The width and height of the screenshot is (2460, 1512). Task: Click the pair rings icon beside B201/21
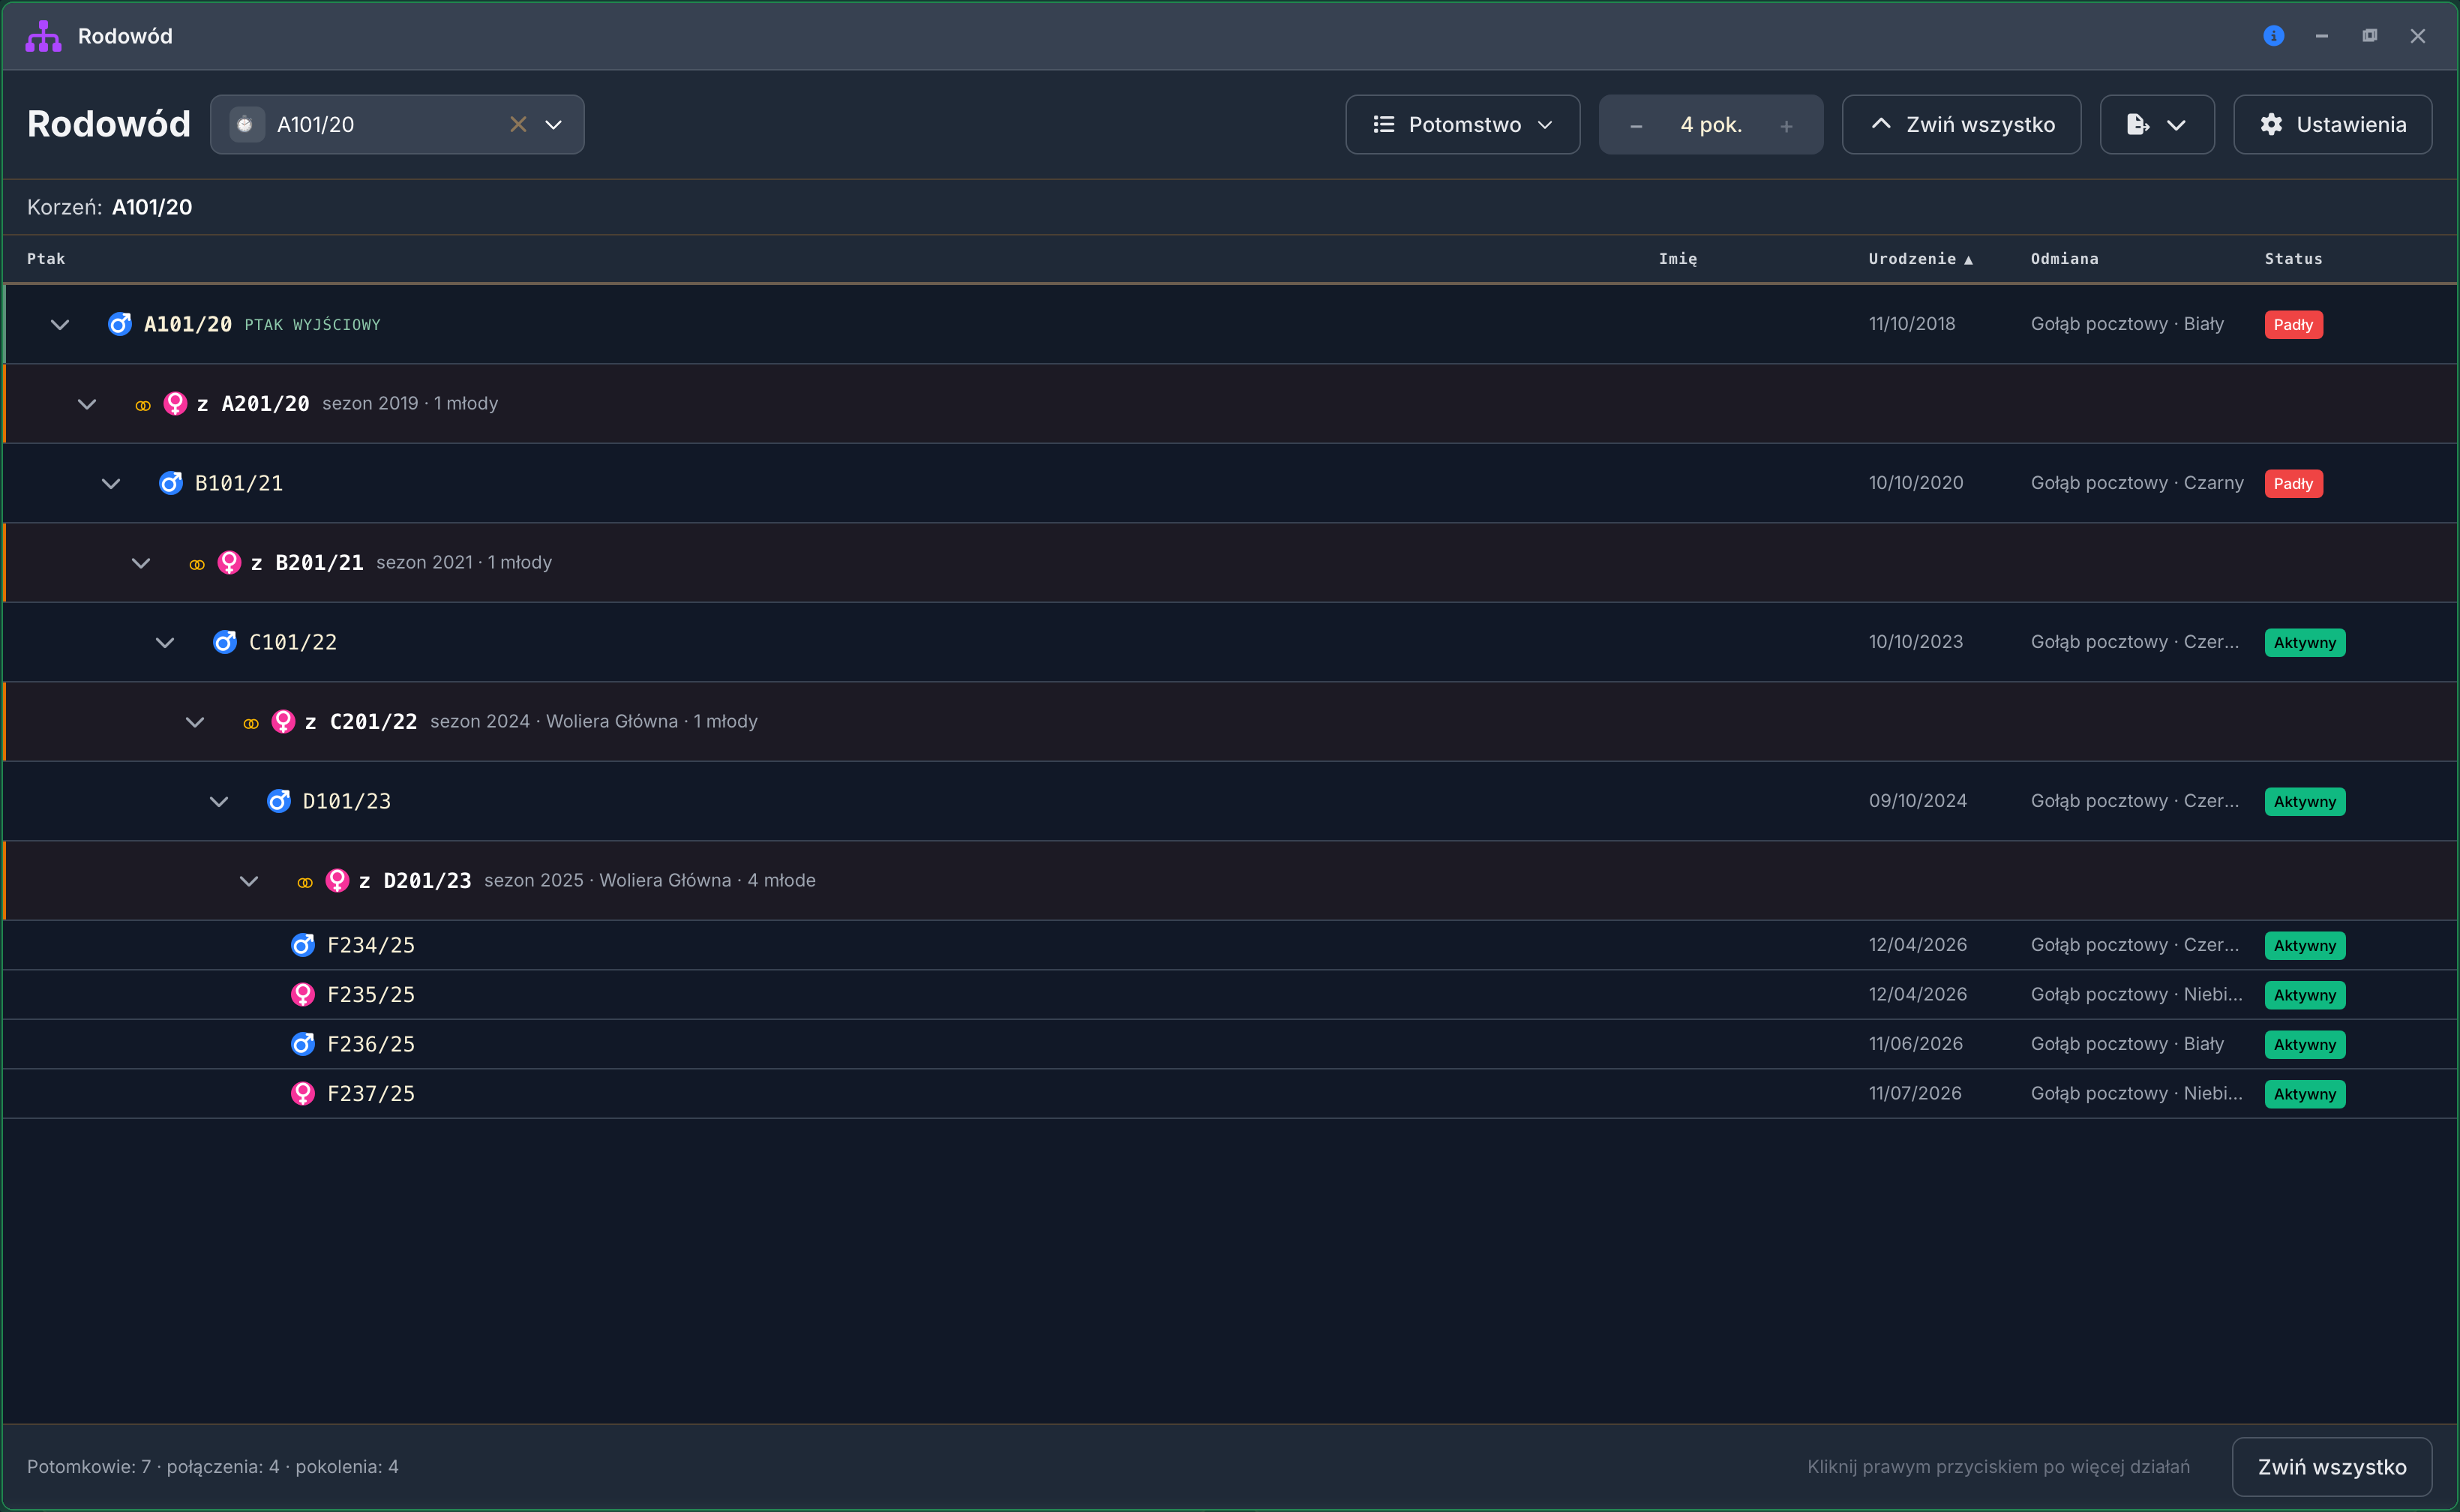(197, 565)
